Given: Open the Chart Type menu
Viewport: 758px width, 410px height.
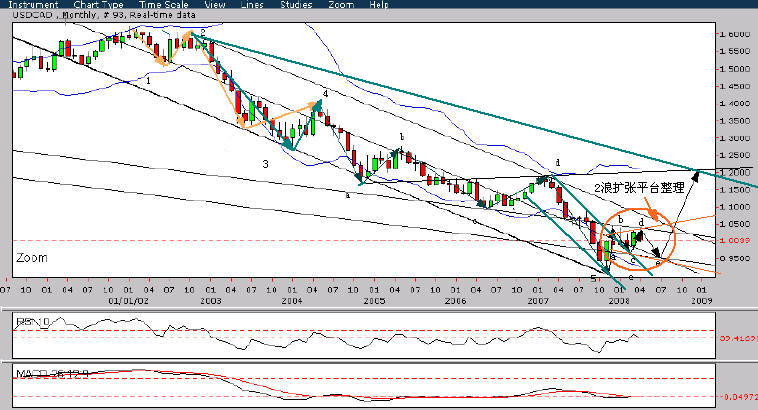Looking at the screenshot, I should pyautogui.click(x=98, y=4).
